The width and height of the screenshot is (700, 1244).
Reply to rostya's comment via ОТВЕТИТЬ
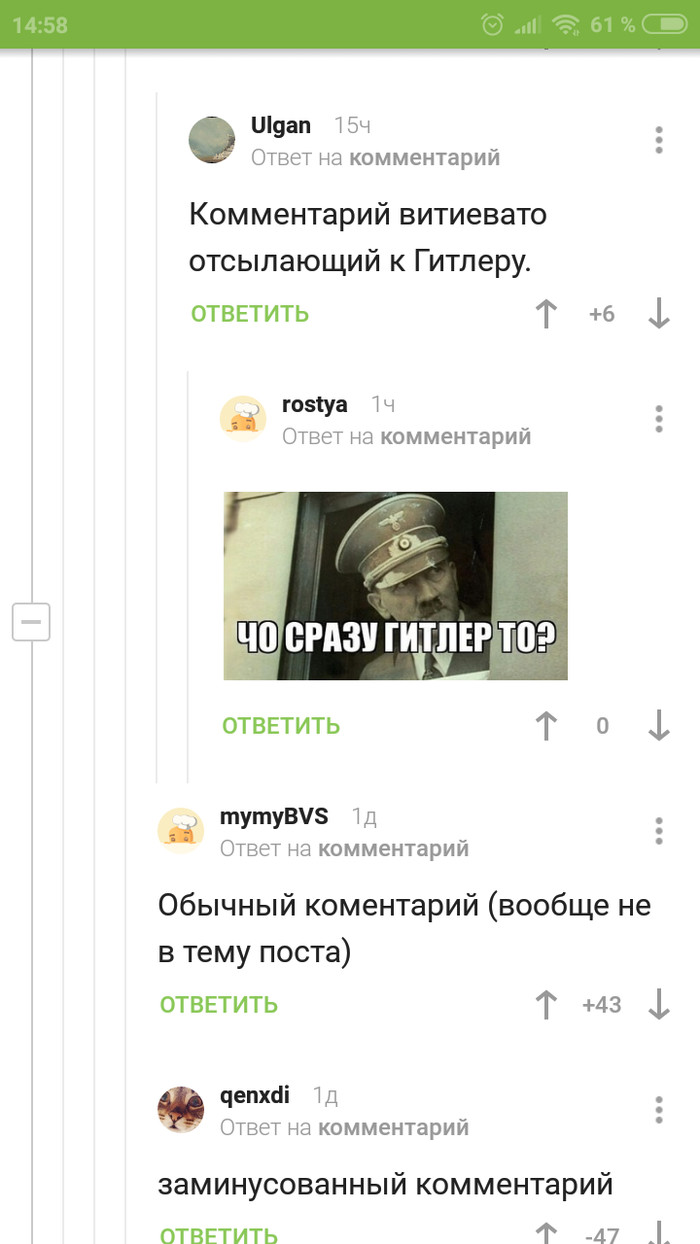(281, 726)
